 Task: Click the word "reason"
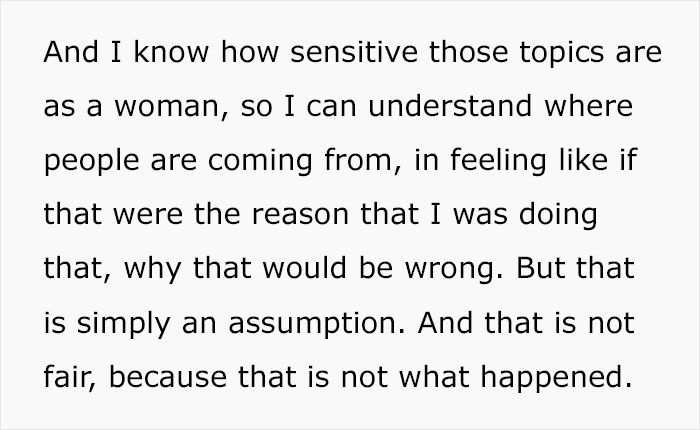[300, 215]
